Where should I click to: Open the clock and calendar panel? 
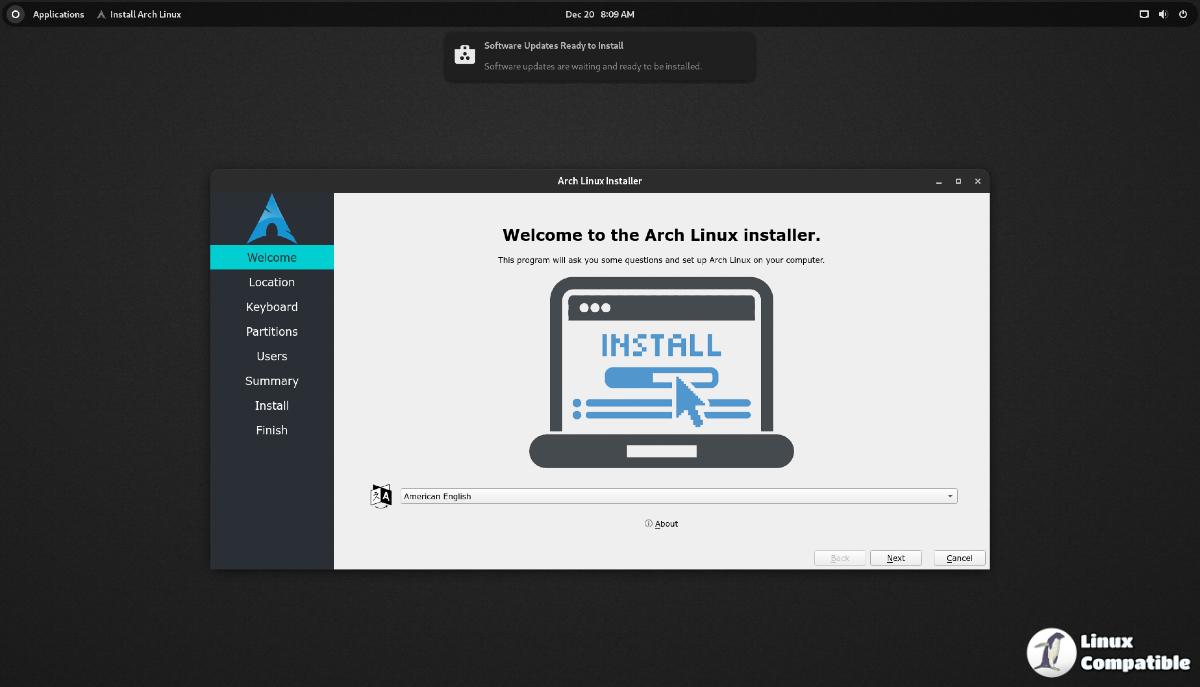click(600, 14)
